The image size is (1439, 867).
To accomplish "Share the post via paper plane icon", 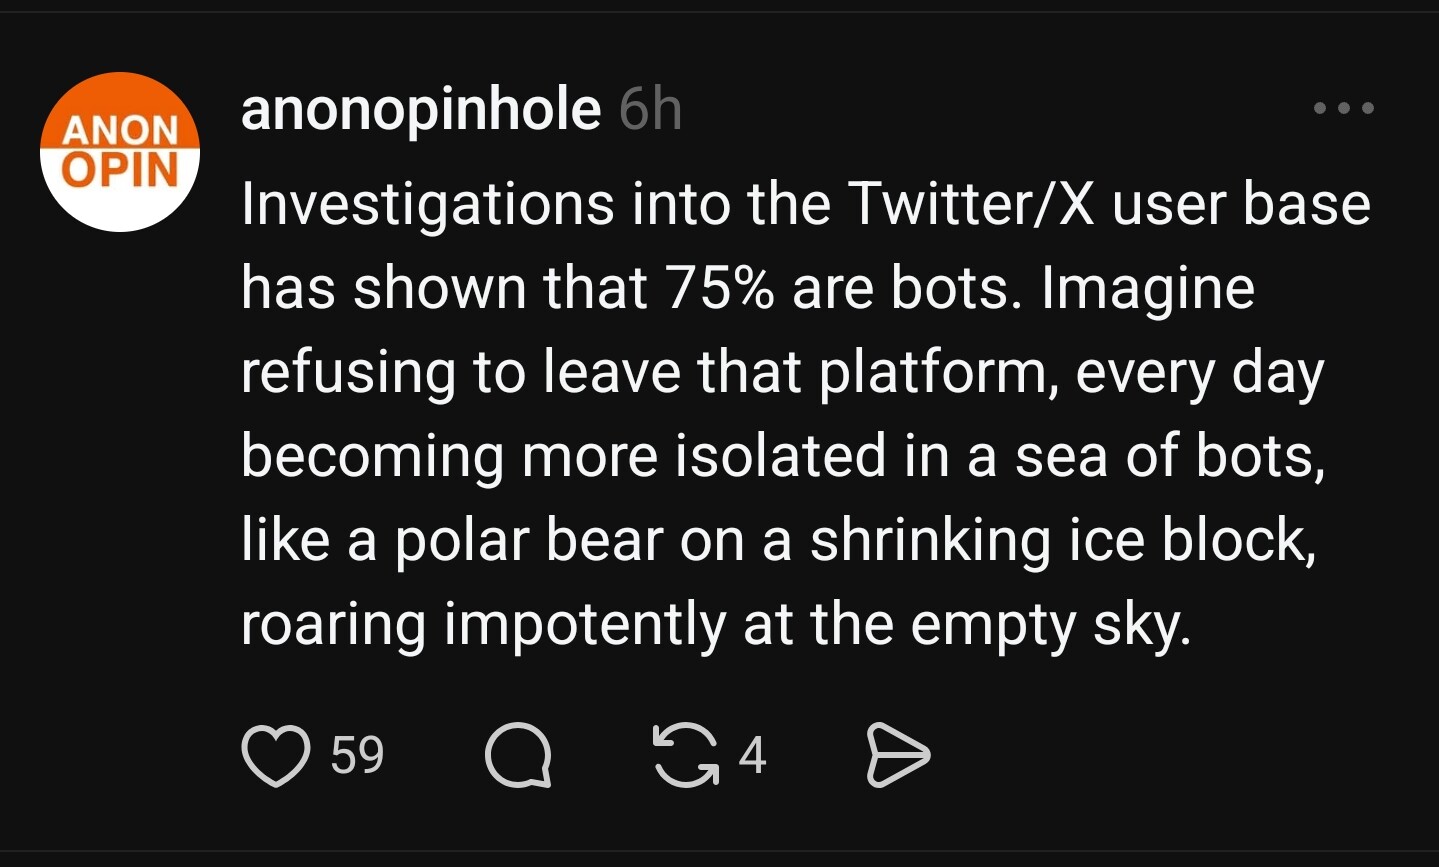I will pyautogui.click(x=897, y=756).
